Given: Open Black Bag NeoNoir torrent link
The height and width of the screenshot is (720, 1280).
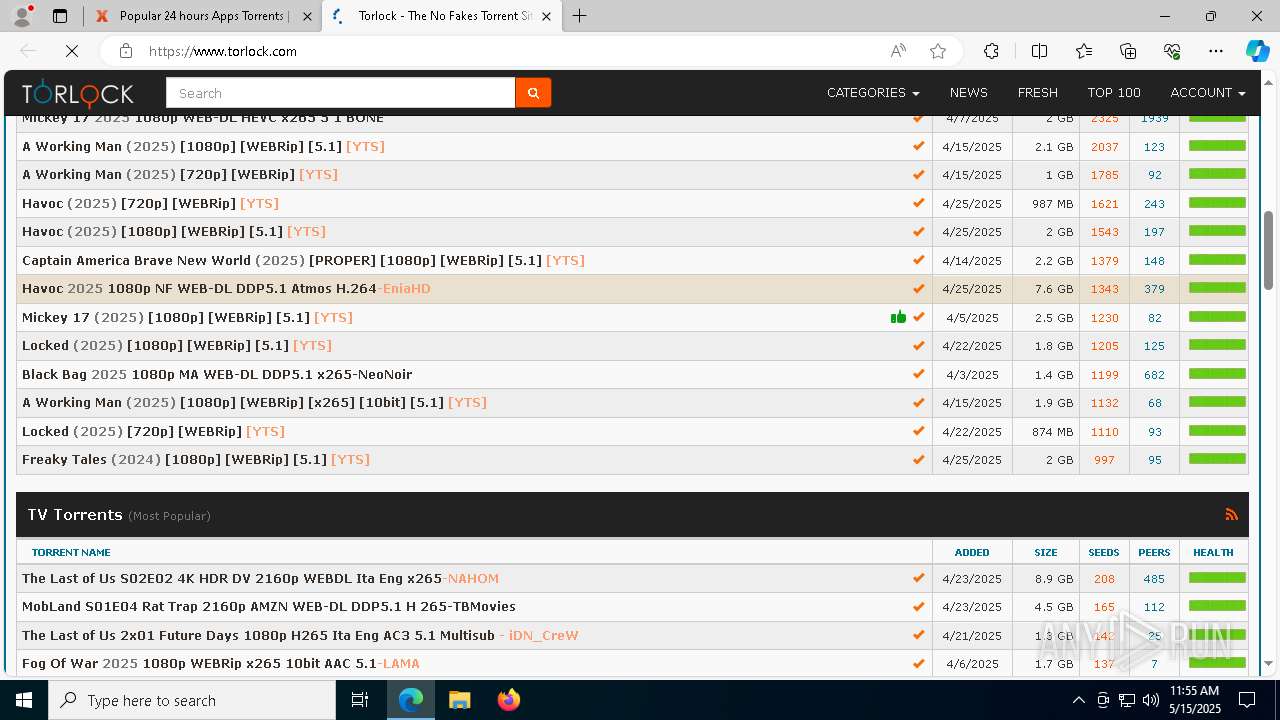Looking at the screenshot, I should click(x=217, y=374).
